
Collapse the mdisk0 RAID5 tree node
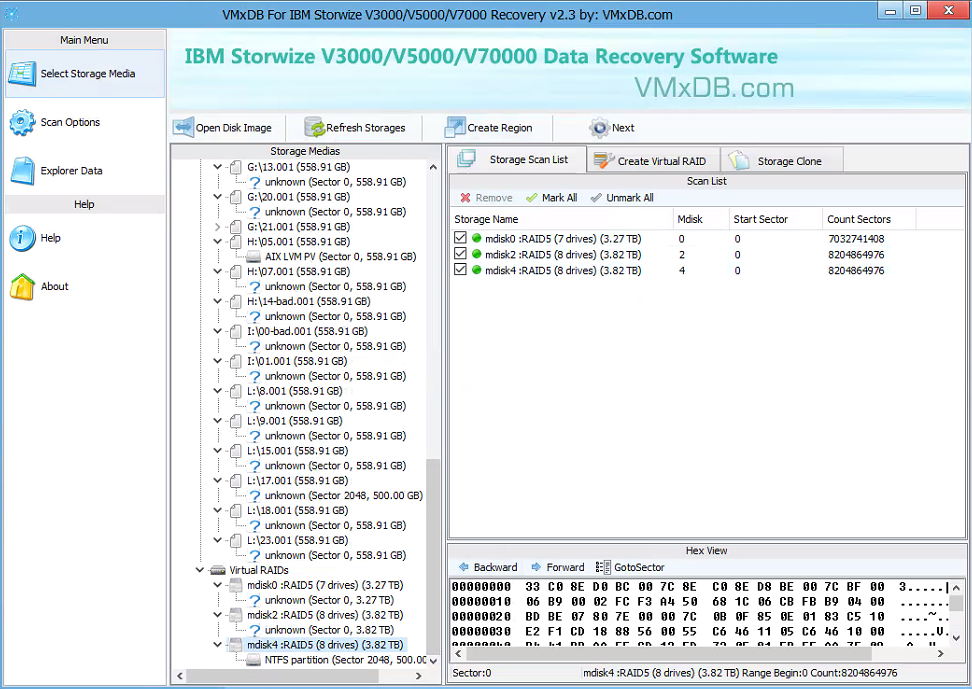click(218, 585)
